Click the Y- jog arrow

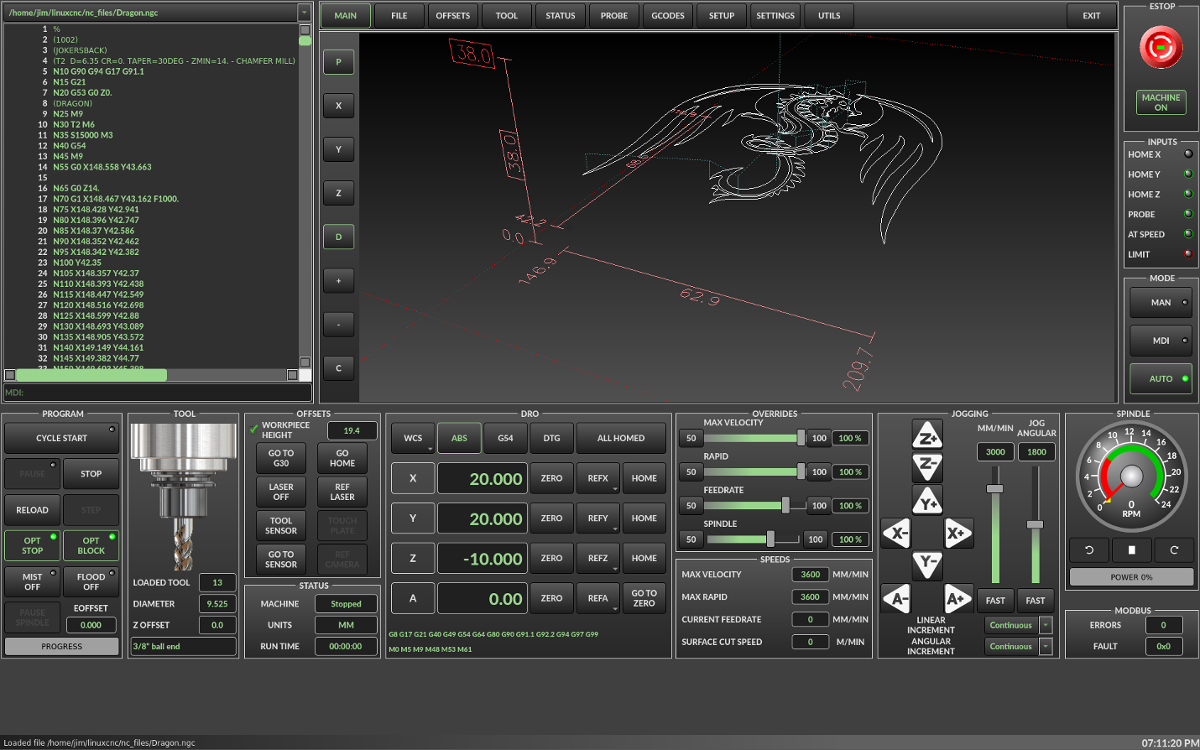[x=927, y=565]
